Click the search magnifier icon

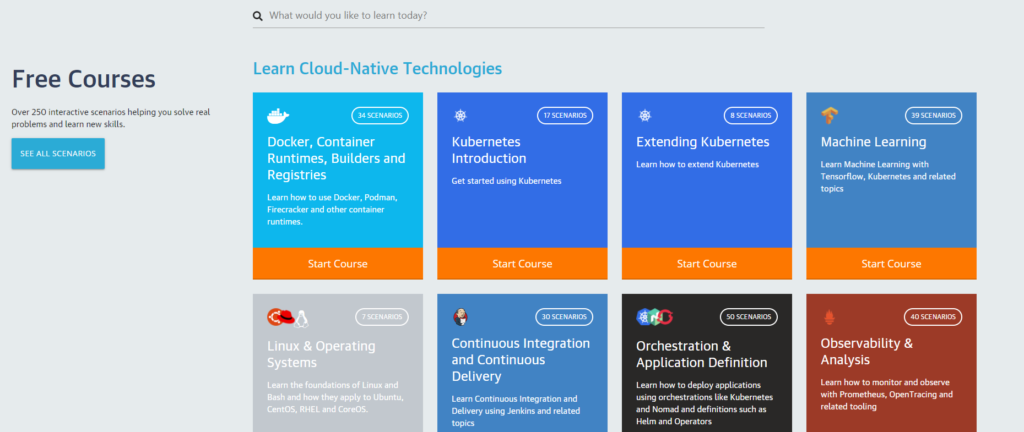pyautogui.click(x=257, y=16)
